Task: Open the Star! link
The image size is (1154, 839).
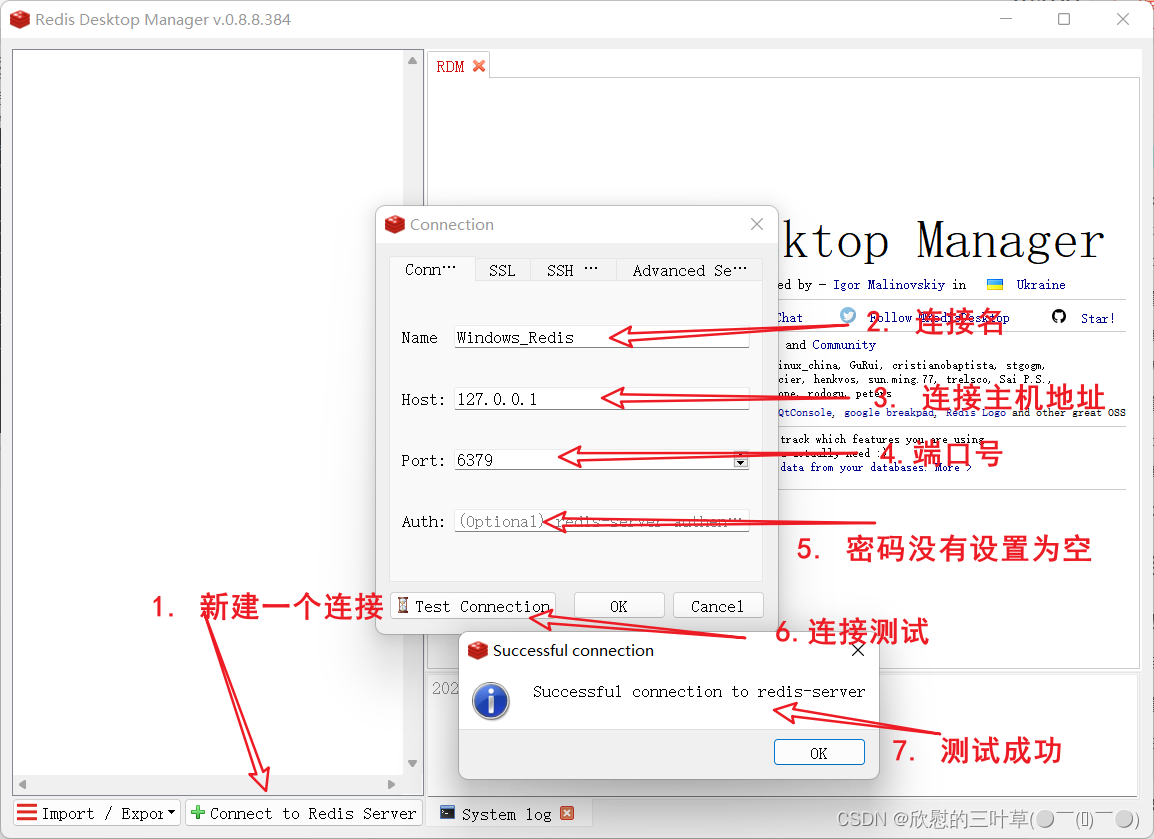Action: click(1097, 319)
